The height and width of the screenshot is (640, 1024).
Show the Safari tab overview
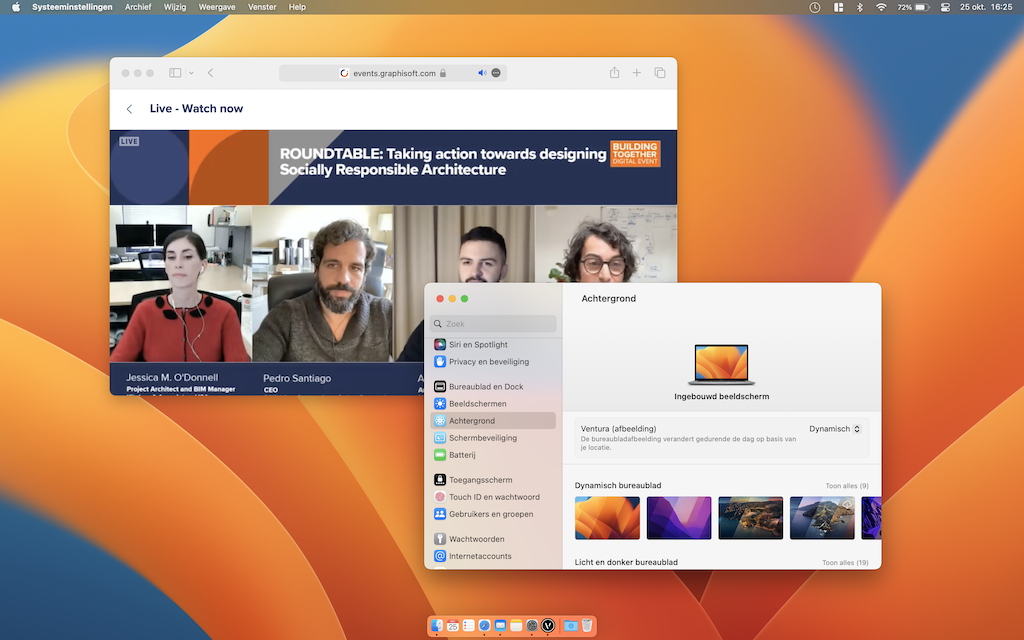tap(660, 73)
